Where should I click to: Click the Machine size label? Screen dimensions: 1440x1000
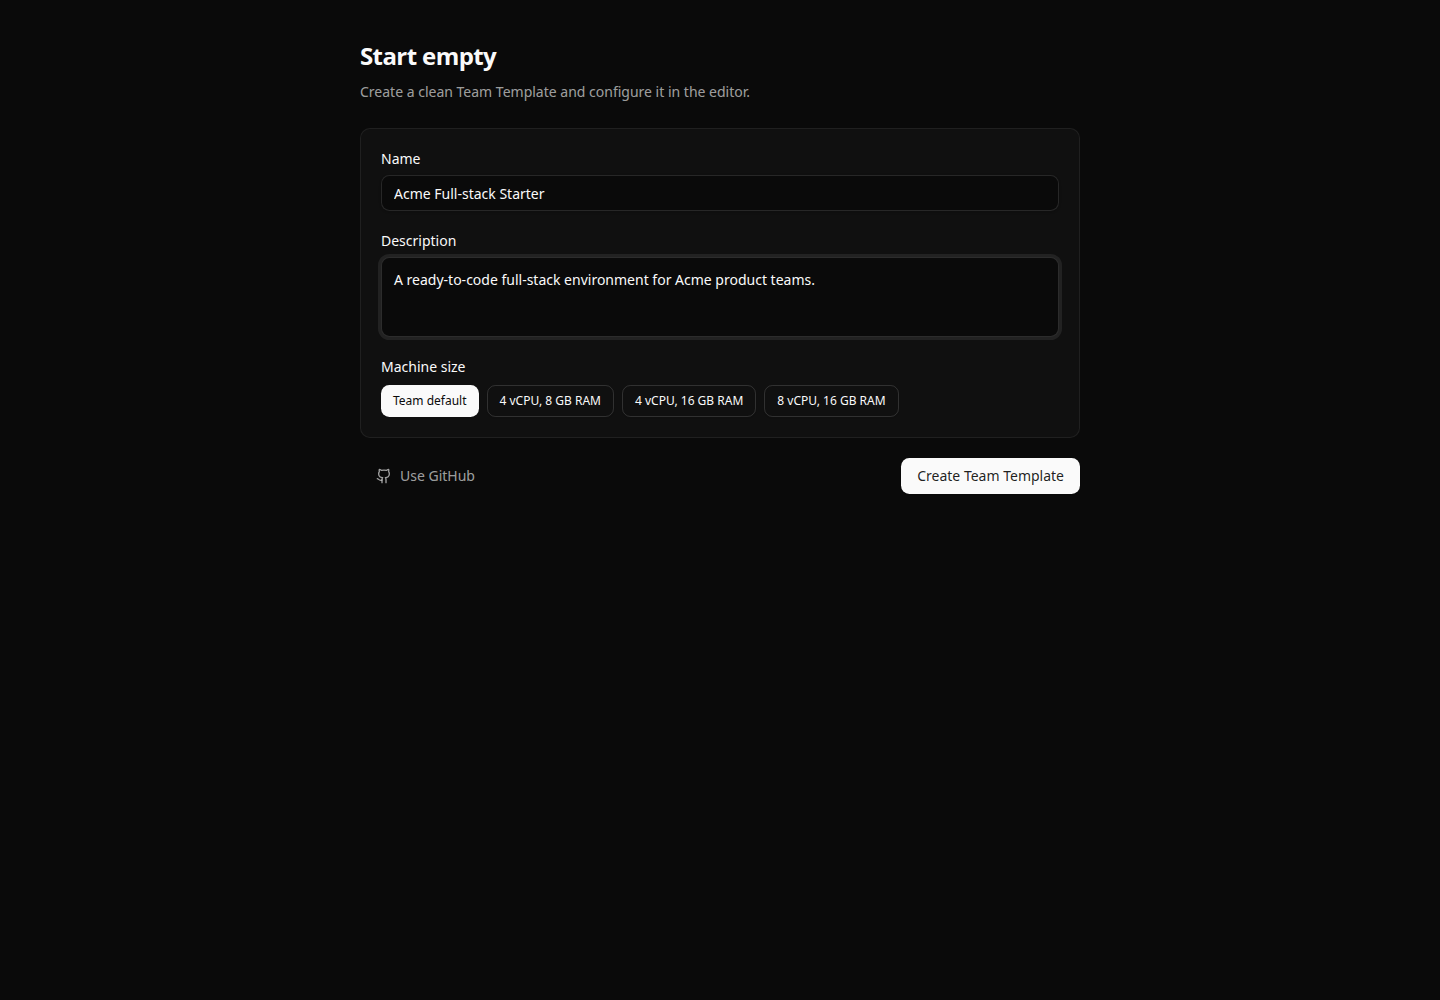(x=423, y=367)
